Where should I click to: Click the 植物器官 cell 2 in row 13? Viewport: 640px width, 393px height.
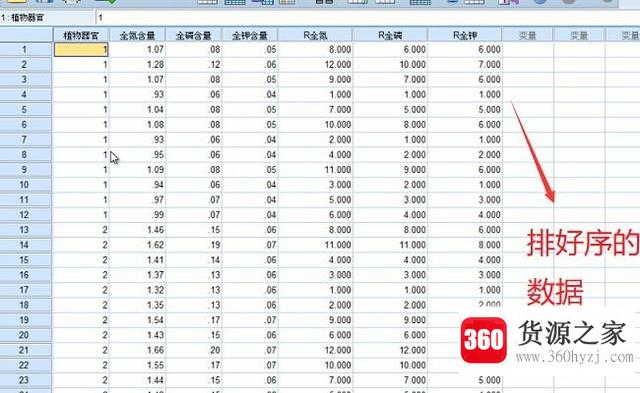(81, 230)
